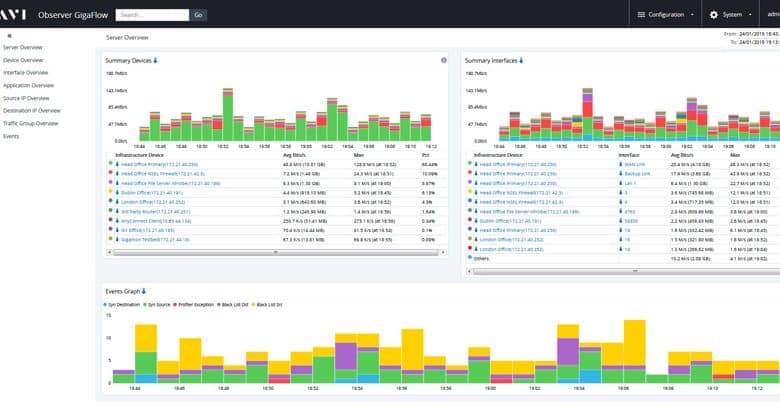The image size is (780, 402).
Task: Click right arrow of Summary Devices scrollbar
Action: (x=443, y=253)
